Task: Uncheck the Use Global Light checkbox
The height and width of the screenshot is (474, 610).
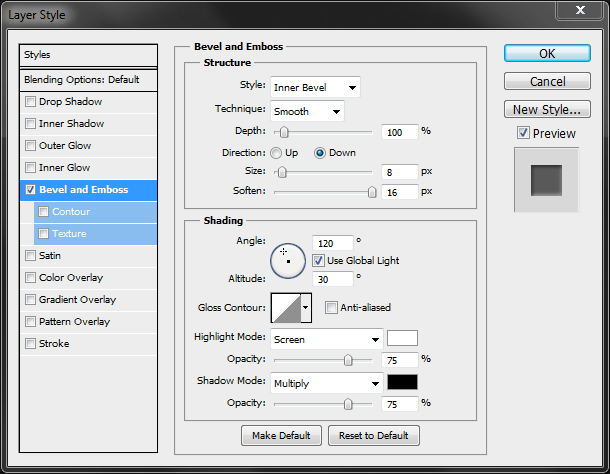Action: (x=318, y=260)
